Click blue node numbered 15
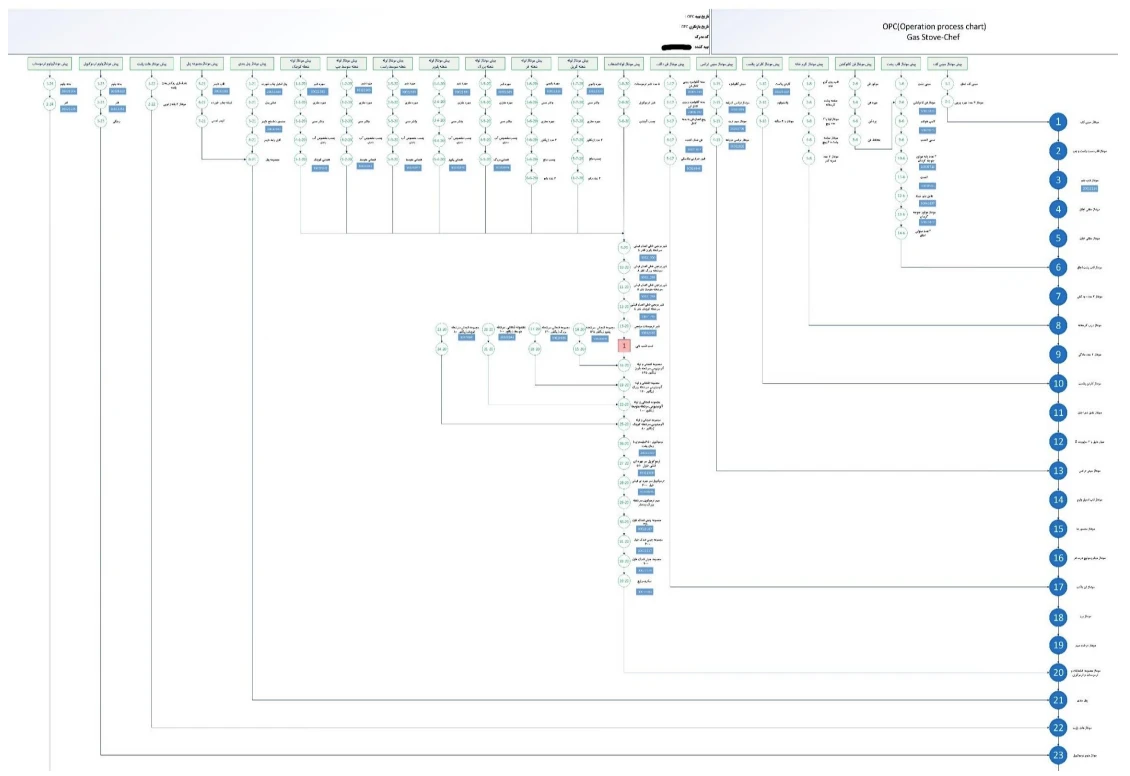The width and height of the screenshot is (1130, 776). [1058, 528]
